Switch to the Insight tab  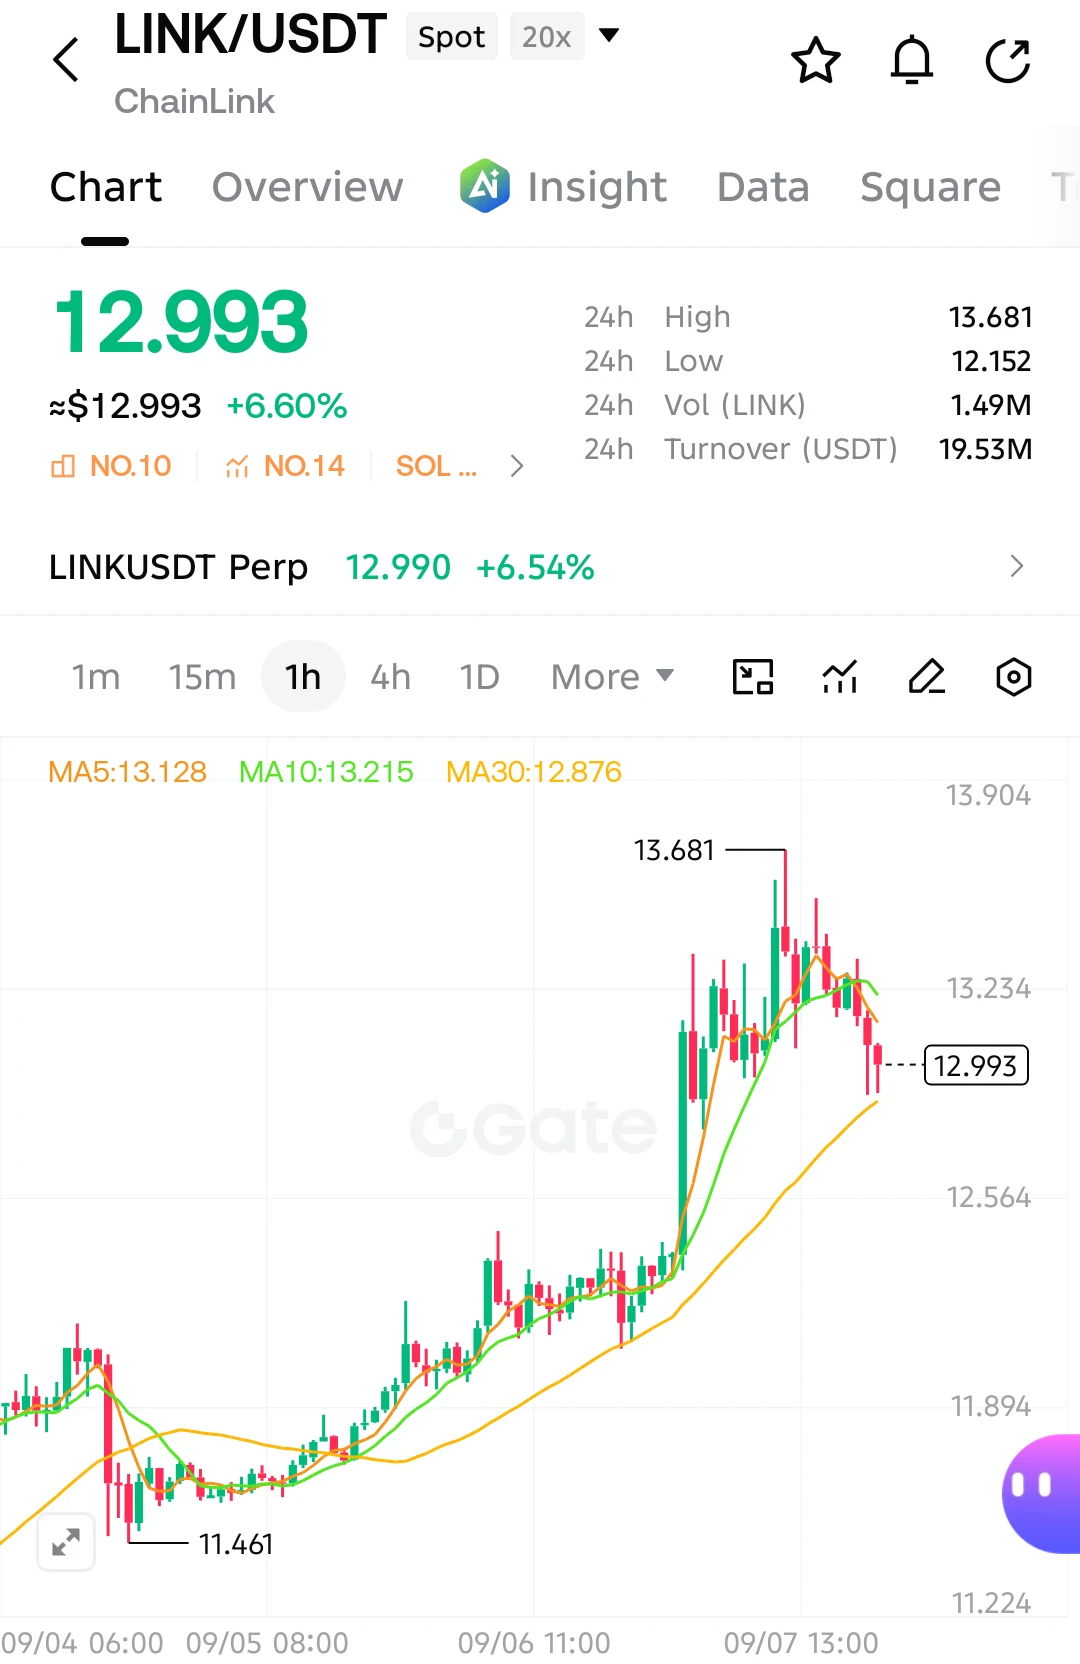(x=597, y=187)
